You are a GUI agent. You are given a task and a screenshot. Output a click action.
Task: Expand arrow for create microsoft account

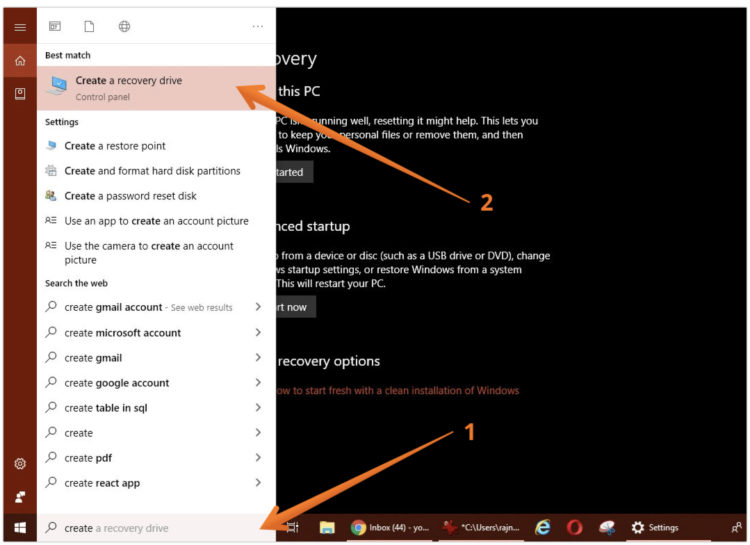(258, 332)
